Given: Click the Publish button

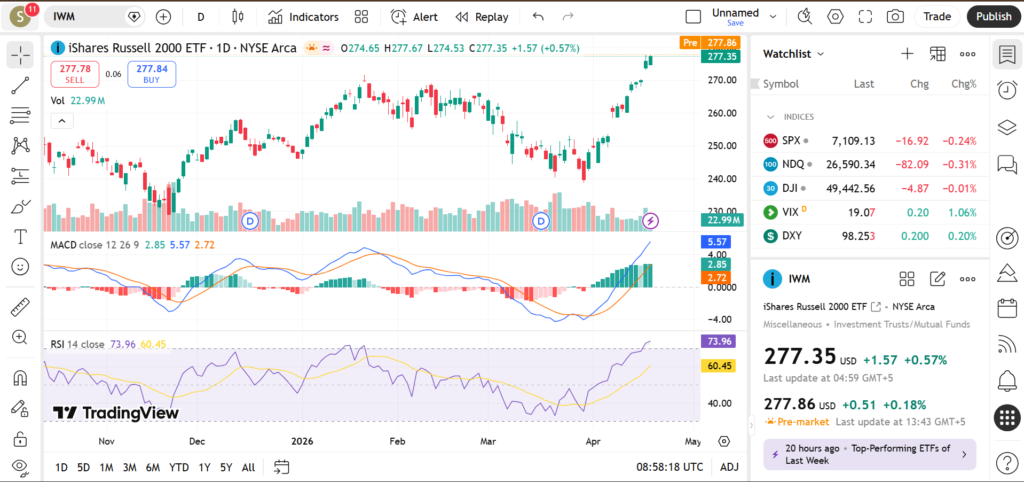Looking at the screenshot, I should tap(992, 17).
